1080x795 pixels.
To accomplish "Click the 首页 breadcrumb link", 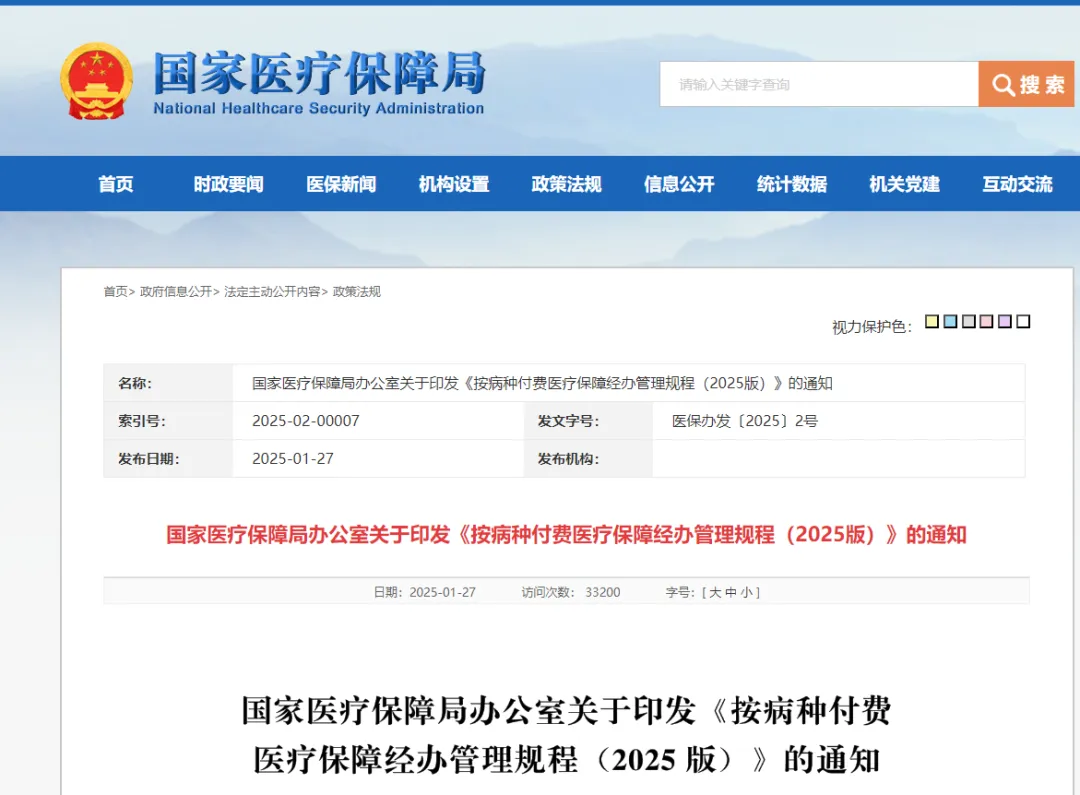I will (115, 291).
